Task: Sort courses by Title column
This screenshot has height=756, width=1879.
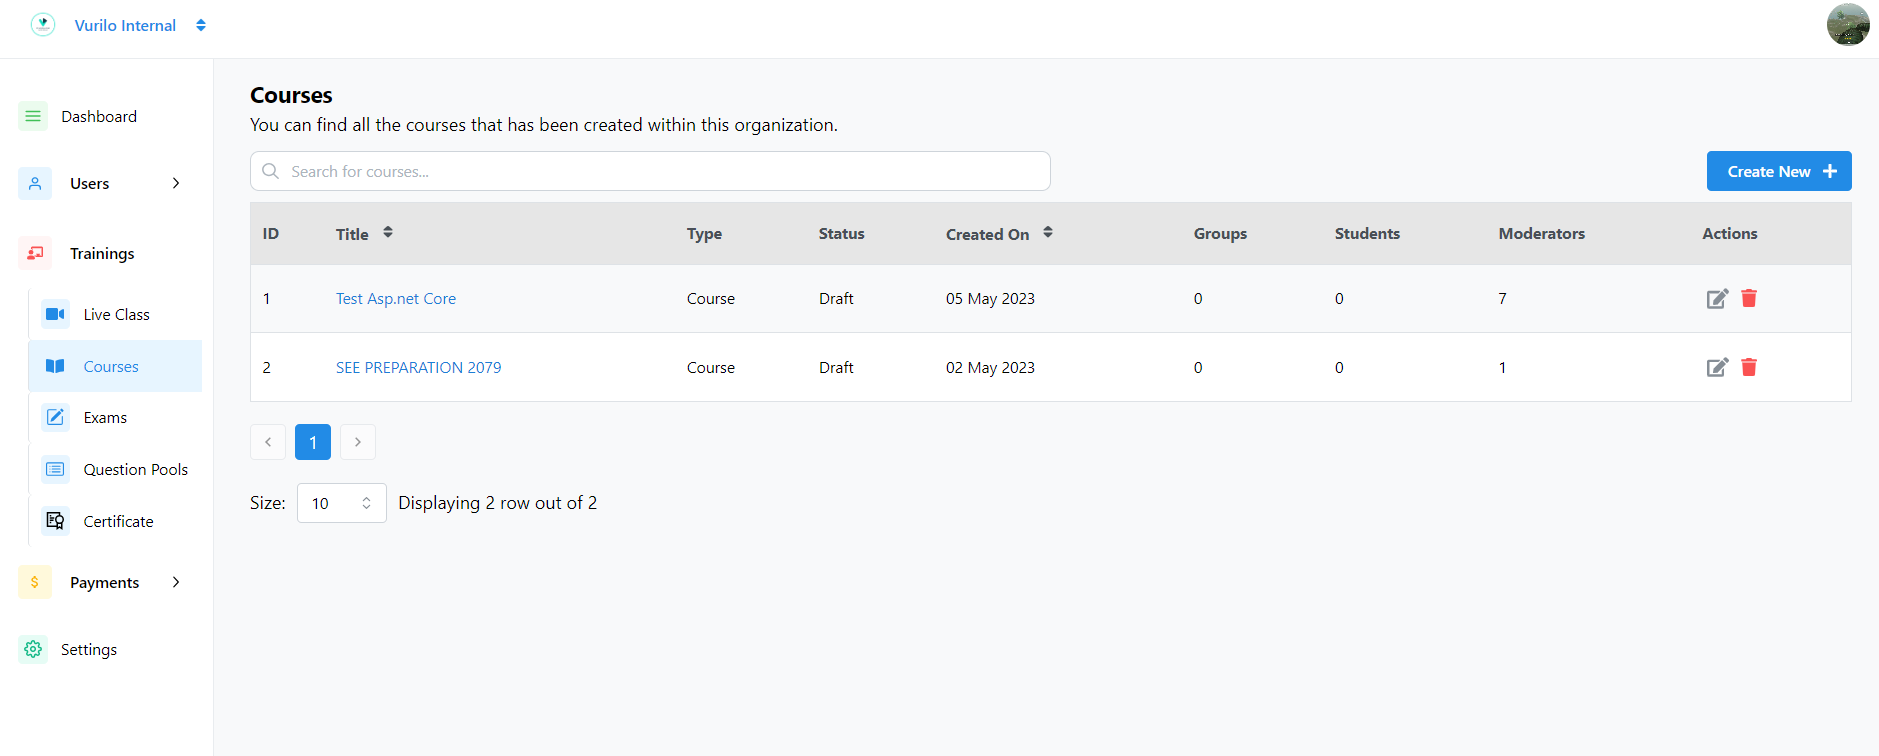Action: 388,233
